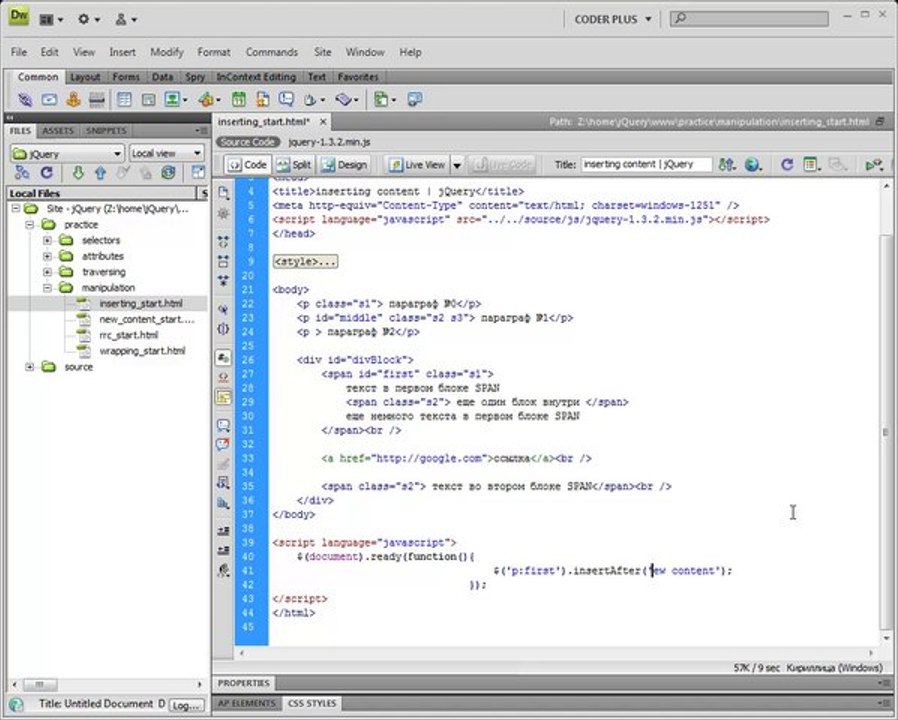
Task: Insert a Server-Side Include
Action: pyautogui.click(x=262, y=100)
